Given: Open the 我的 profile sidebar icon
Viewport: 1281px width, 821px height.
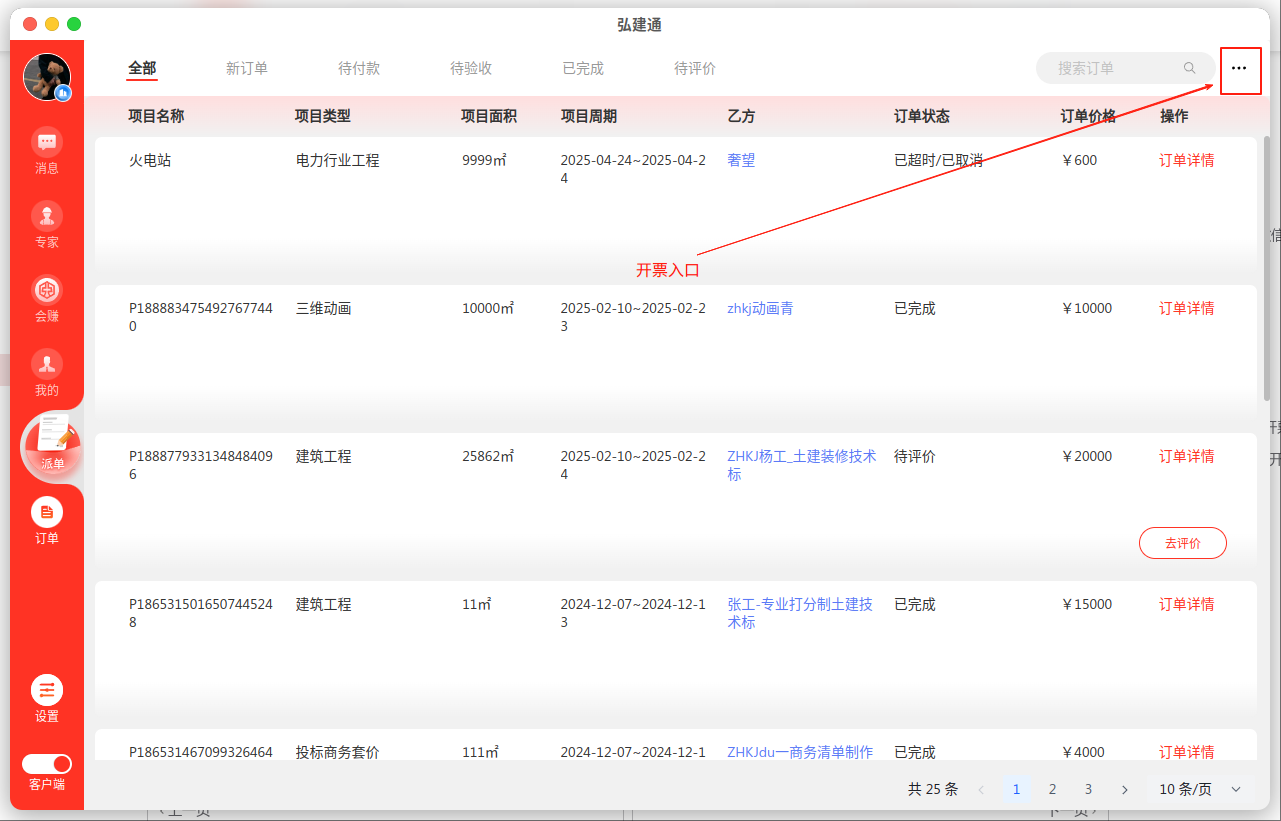Looking at the screenshot, I should tap(47, 364).
